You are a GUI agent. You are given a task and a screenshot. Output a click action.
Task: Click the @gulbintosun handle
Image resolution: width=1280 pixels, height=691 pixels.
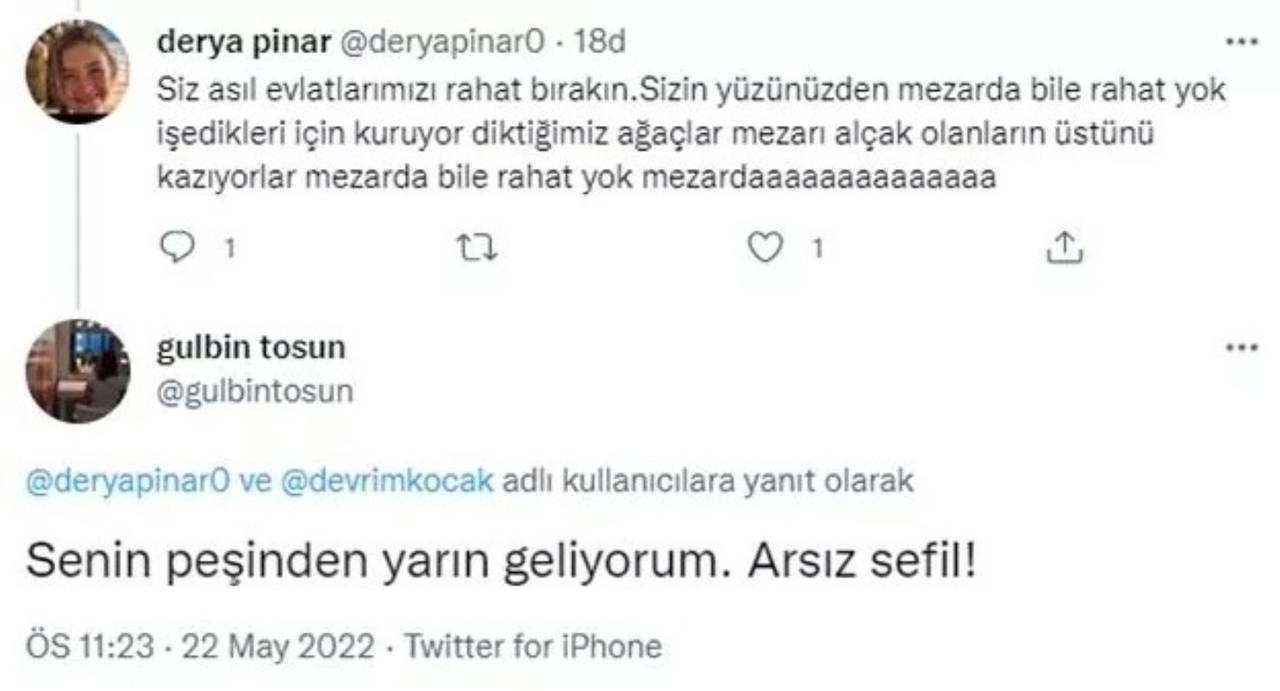[x=256, y=390]
